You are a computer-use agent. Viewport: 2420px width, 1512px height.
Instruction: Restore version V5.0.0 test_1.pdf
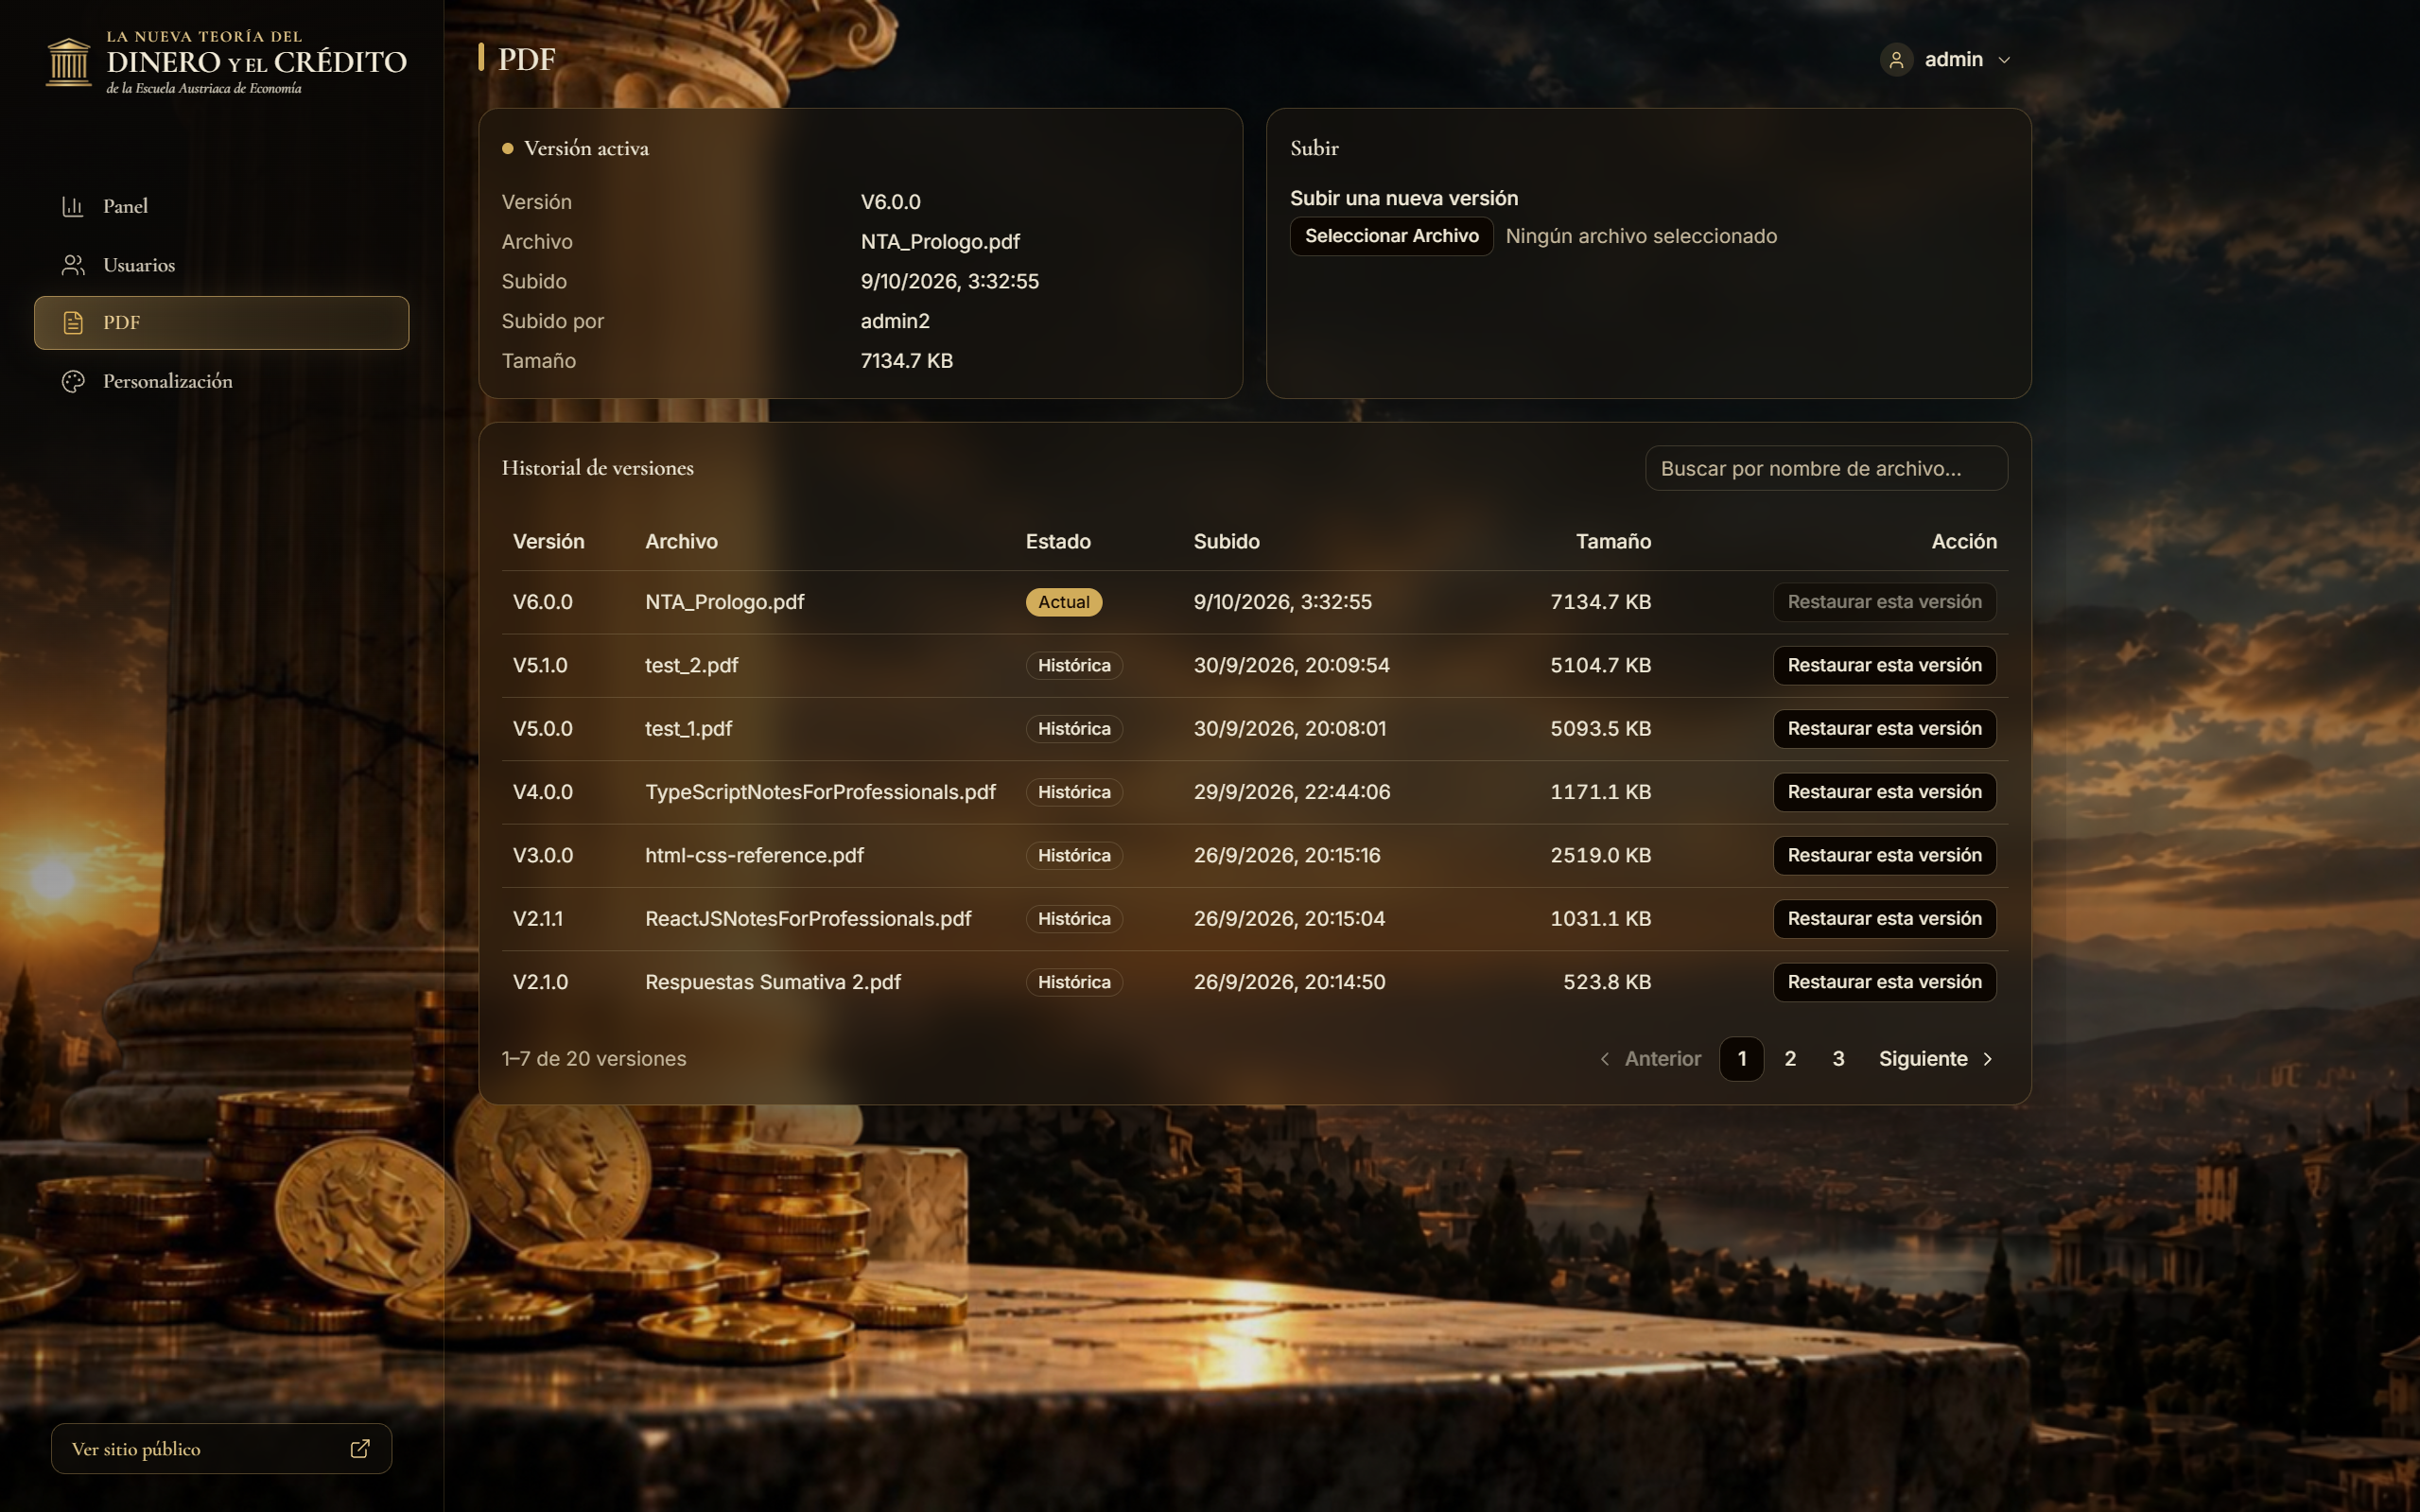[x=1884, y=729]
